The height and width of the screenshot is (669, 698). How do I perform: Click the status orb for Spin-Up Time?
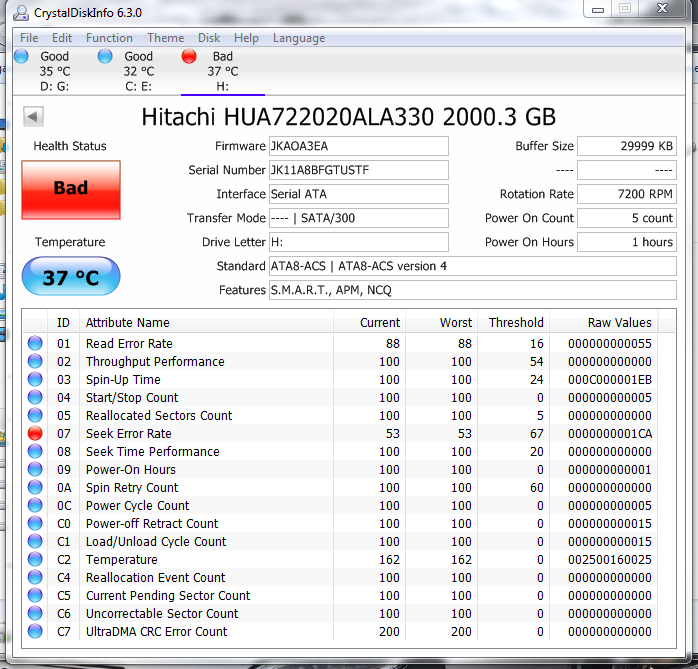click(35, 379)
